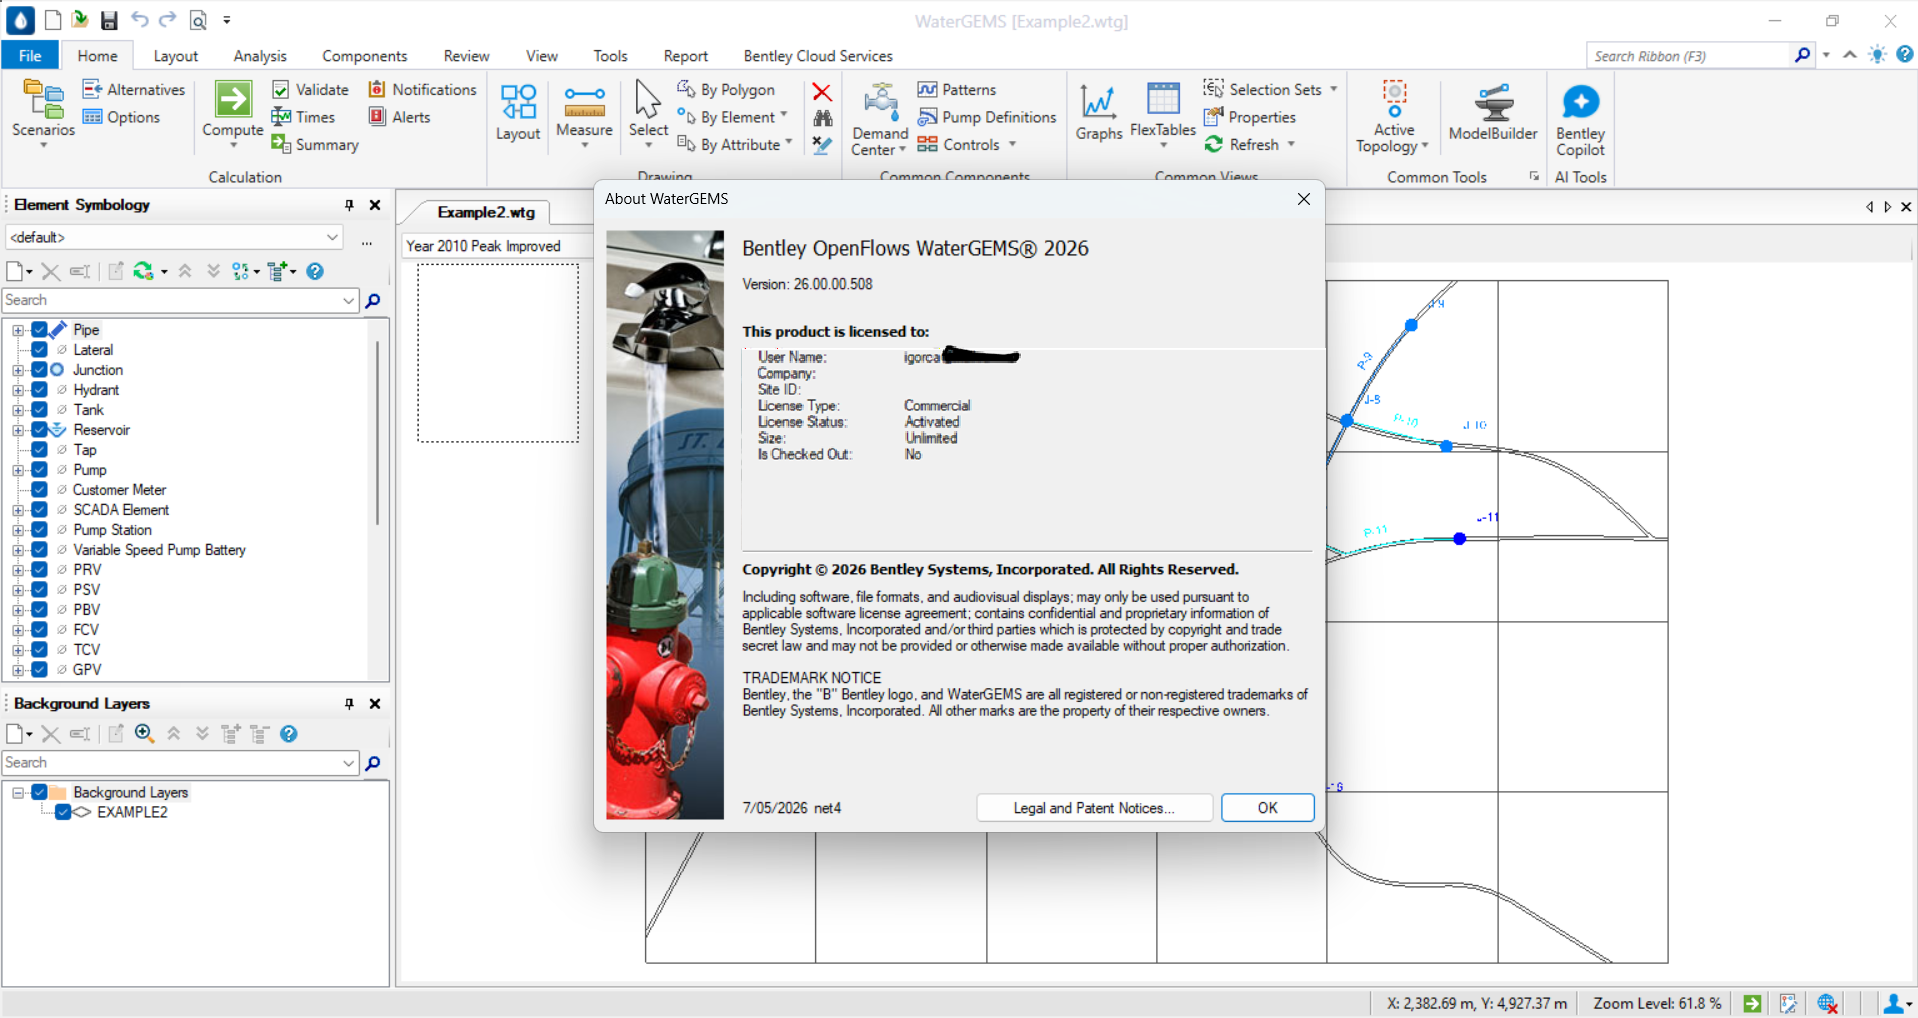This screenshot has height=1018, width=1918.
Task: Collapse the Background Layers tree node
Action: pos(18,792)
